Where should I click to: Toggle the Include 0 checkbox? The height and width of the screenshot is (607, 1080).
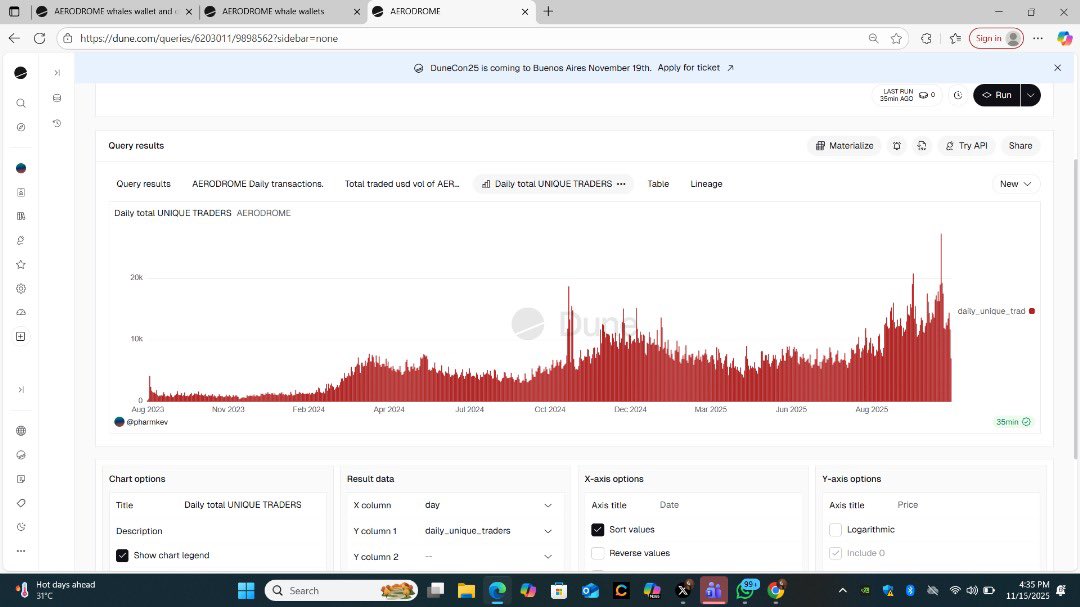coord(835,553)
